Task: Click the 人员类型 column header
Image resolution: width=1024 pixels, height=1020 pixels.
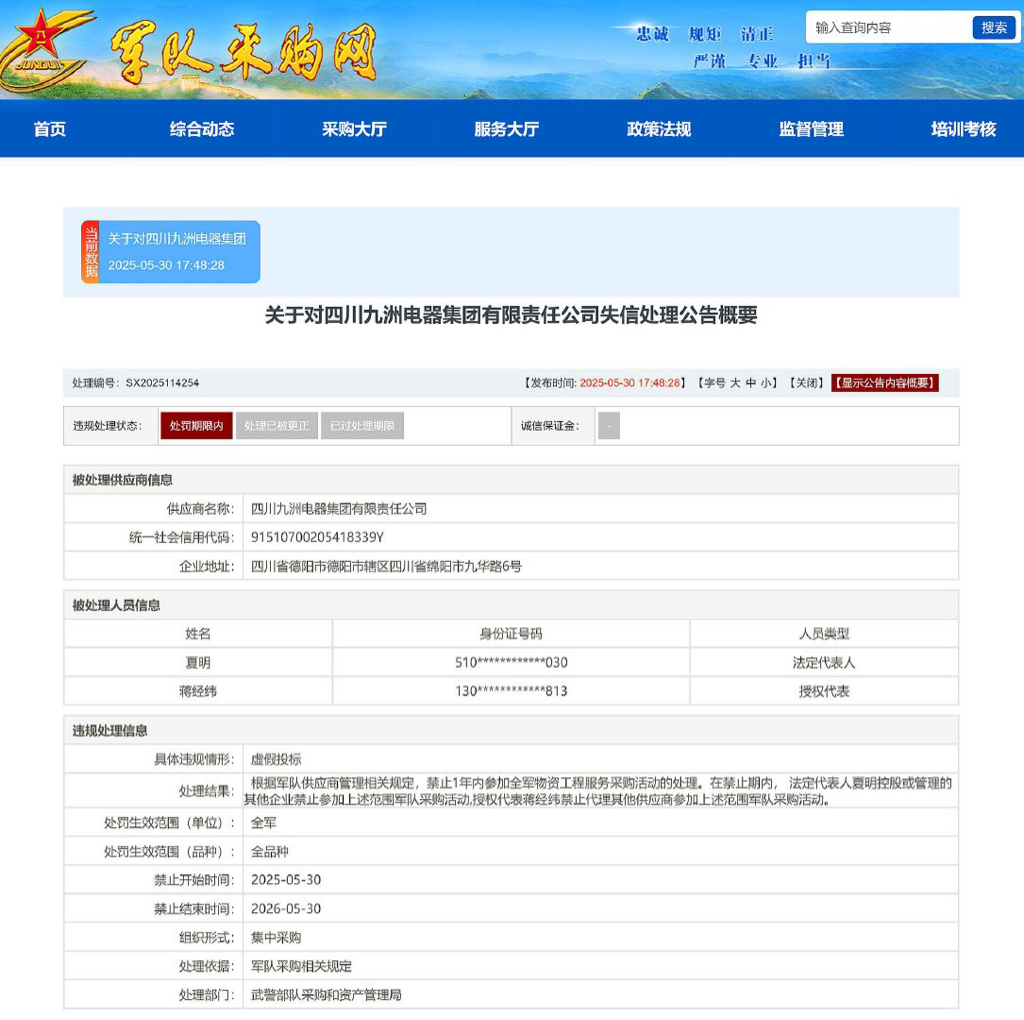Action: pyautogui.click(x=824, y=634)
